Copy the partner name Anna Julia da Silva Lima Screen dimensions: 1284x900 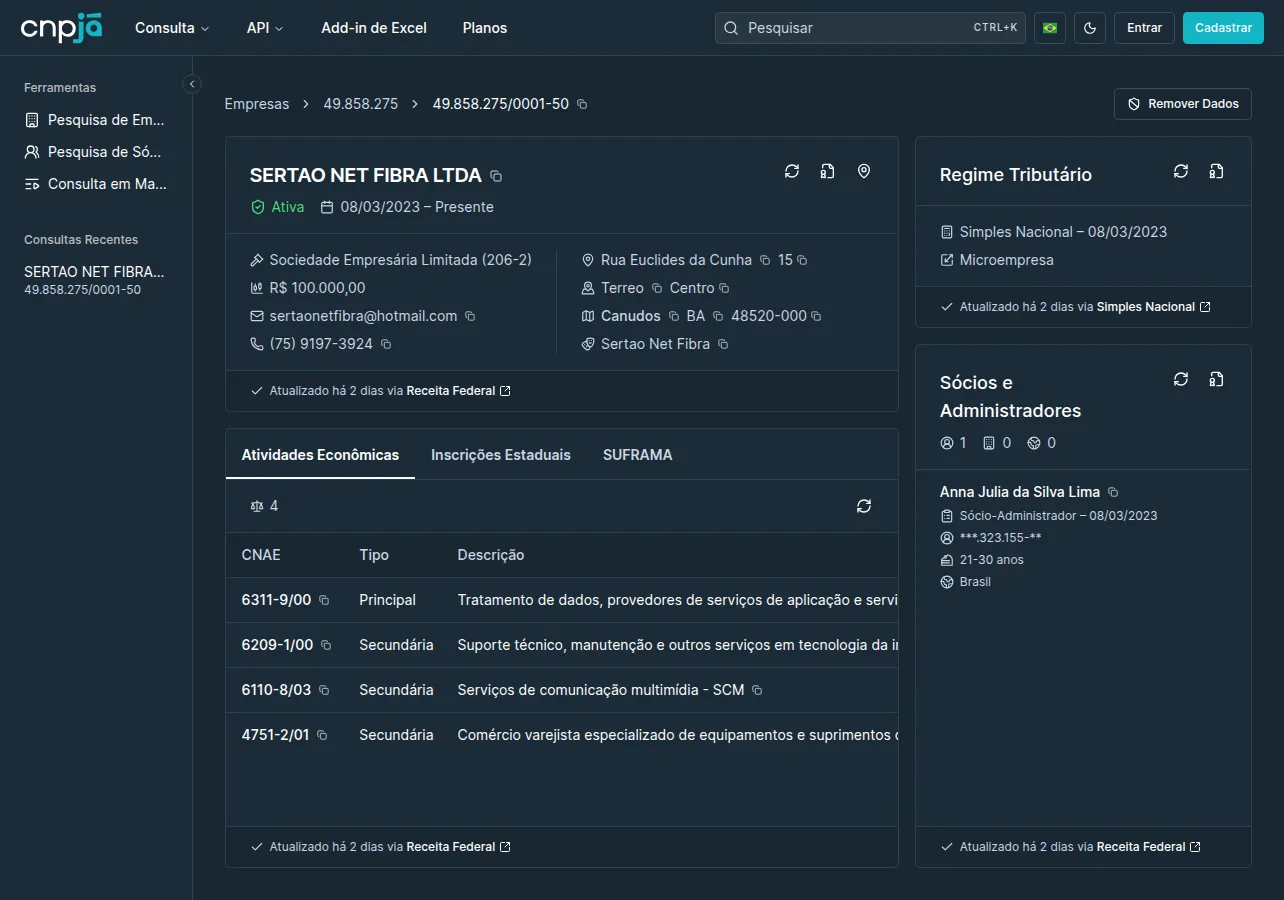click(x=1113, y=492)
